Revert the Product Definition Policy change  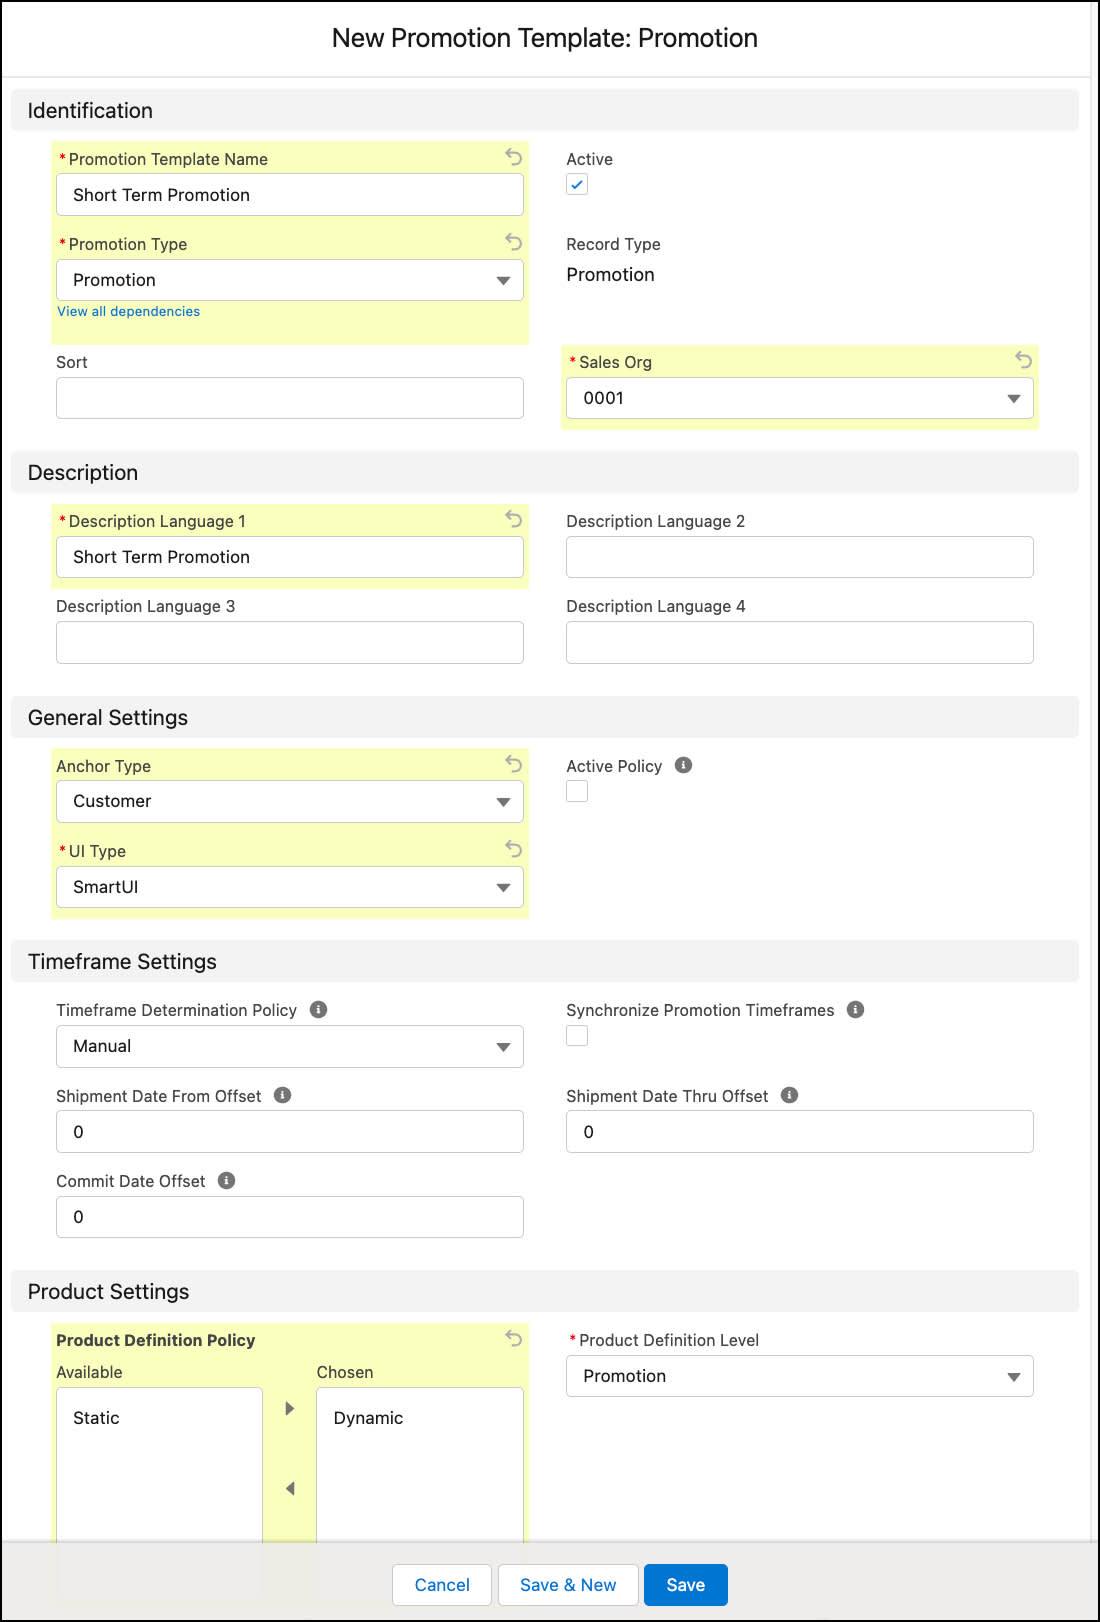pos(513,1338)
